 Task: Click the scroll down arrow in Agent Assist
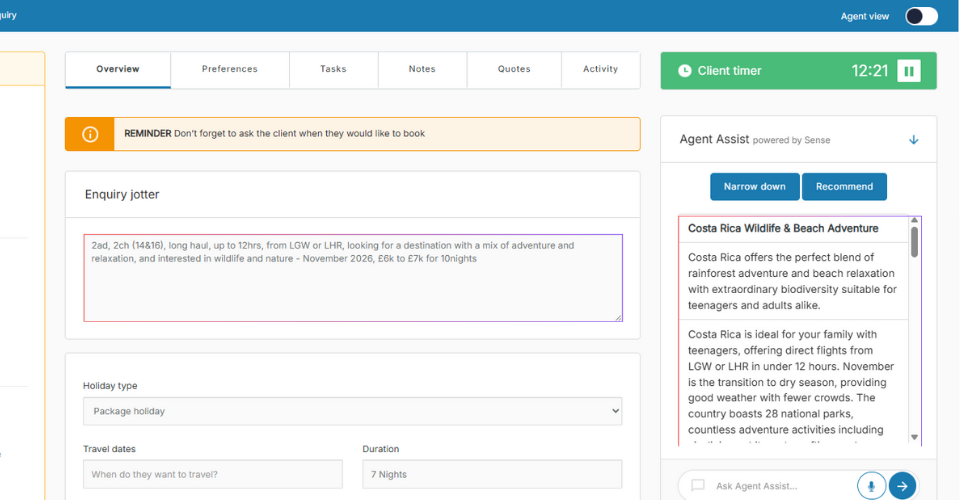point(914,437)
